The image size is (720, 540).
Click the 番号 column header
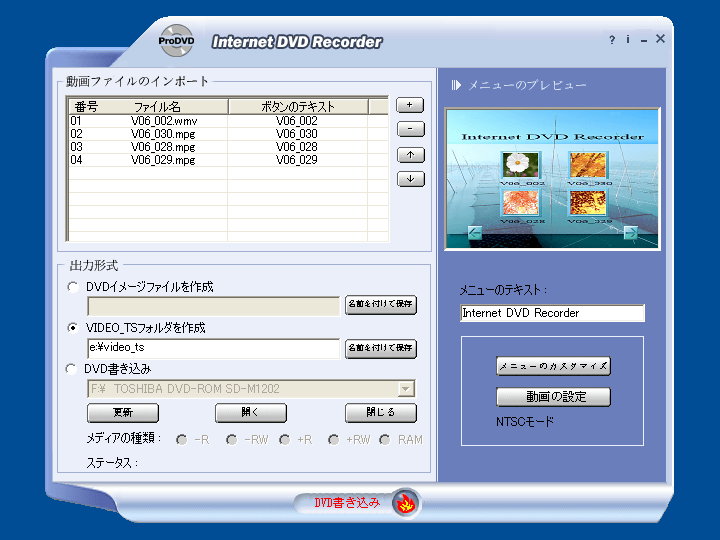[x=86, y=107]
